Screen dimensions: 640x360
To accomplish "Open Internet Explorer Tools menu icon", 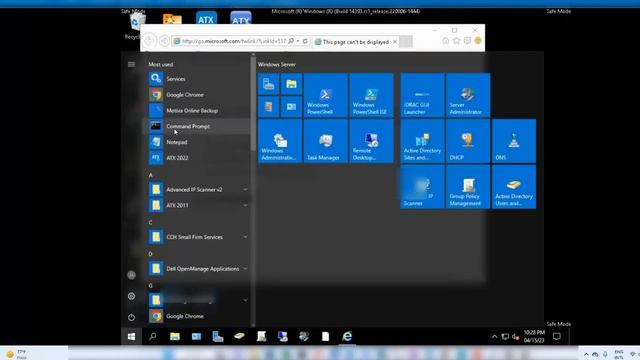I will 467,41.
